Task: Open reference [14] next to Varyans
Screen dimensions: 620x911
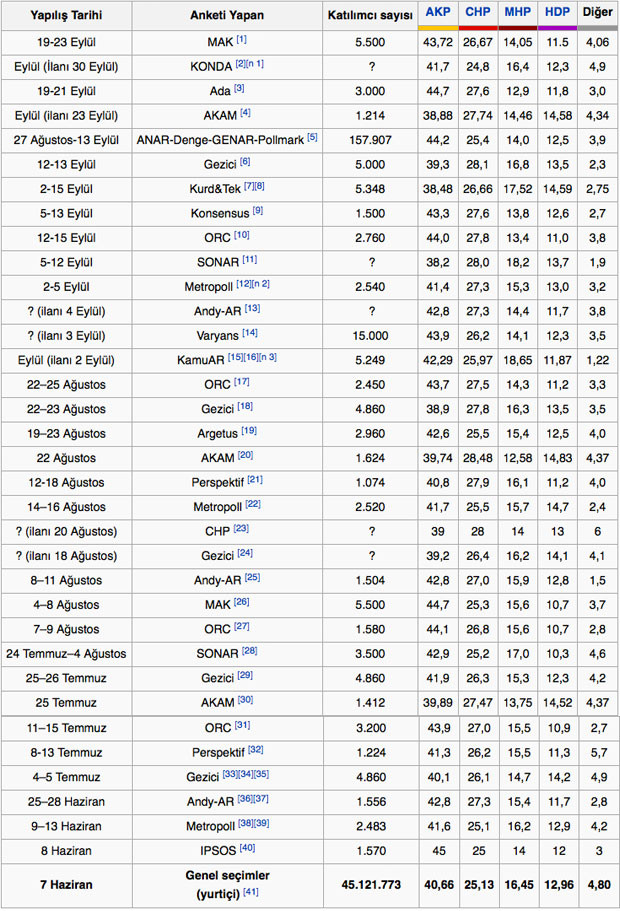Action: [x=249, y=331]
